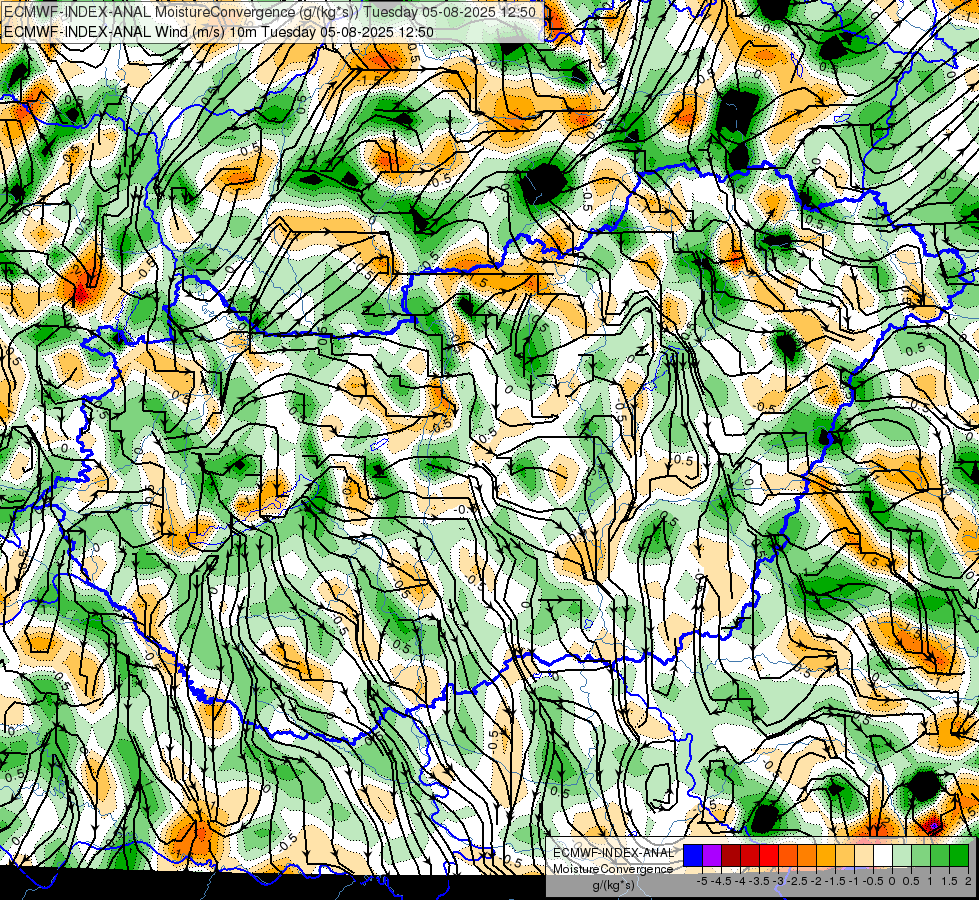
Task: Choose the orange swatch between -2.5 and -2
Action: [x=807, y=856]
